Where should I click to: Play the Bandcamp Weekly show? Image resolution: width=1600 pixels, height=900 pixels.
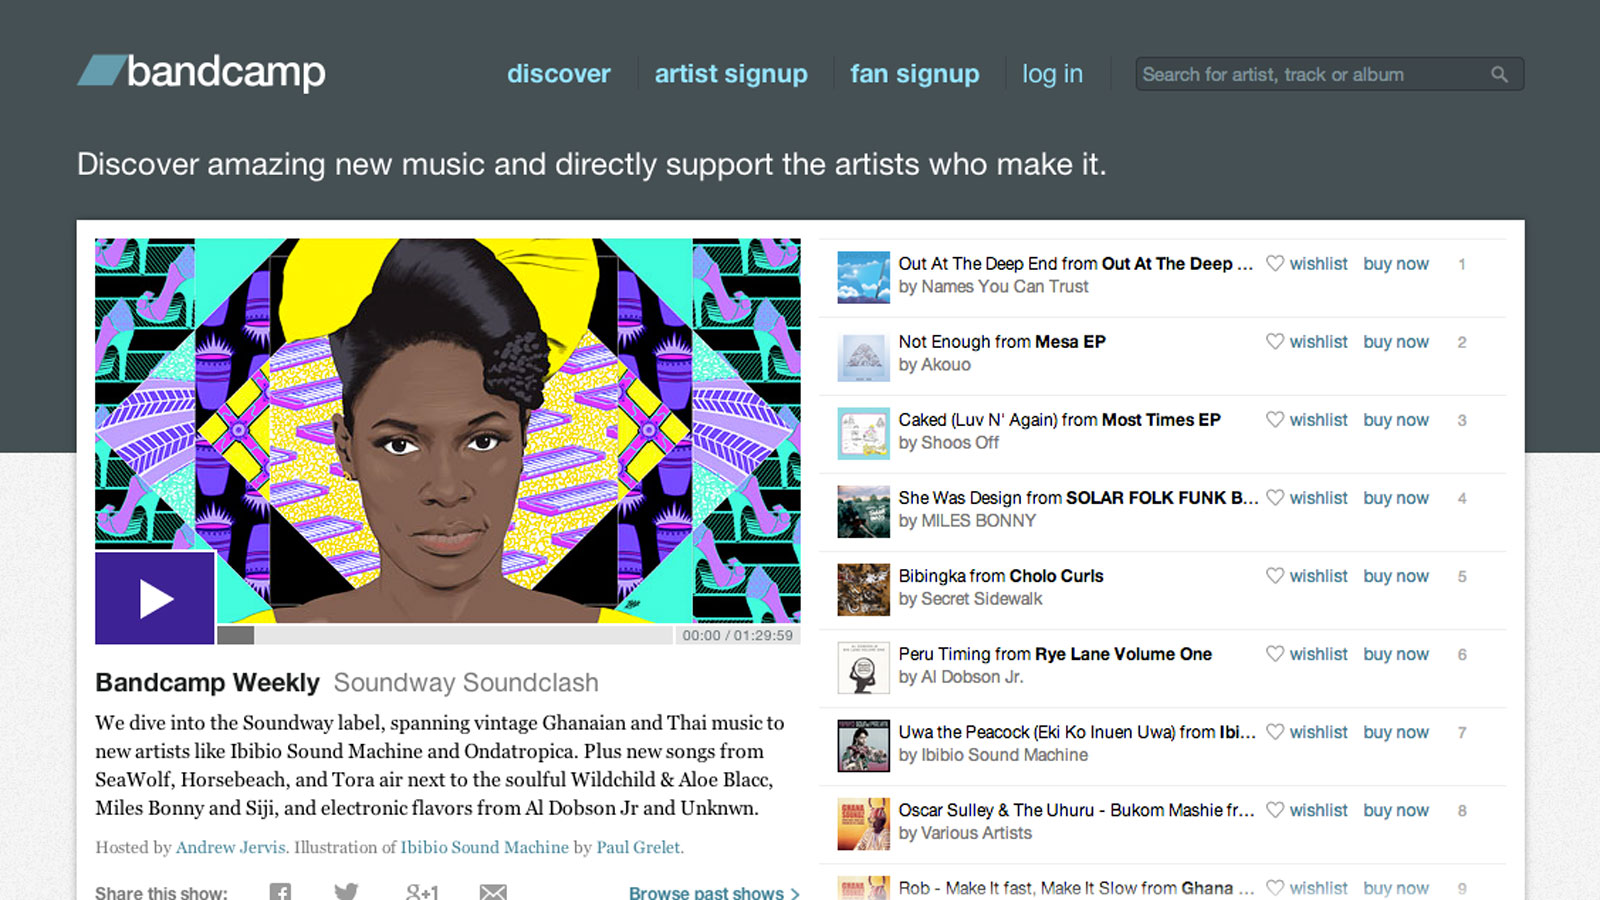click(155, 598)
